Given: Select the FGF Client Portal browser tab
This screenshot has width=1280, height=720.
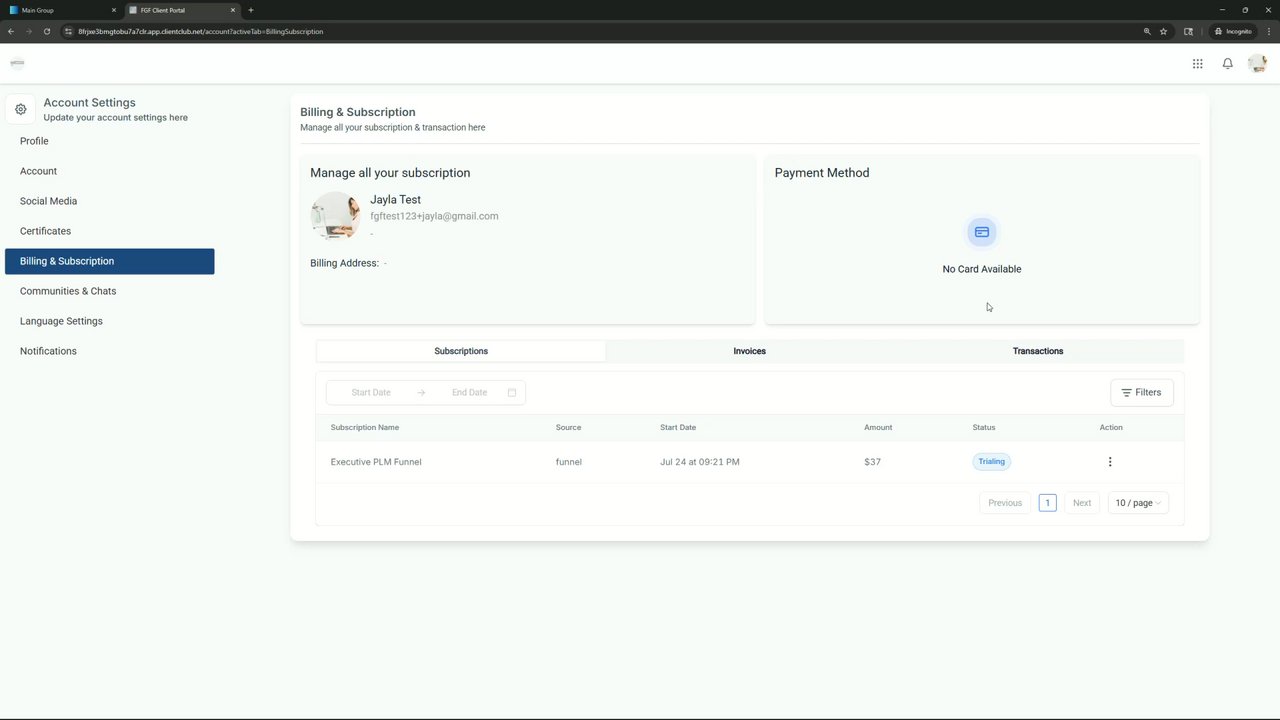Looking at the screenshot, I should coord(182,10).
